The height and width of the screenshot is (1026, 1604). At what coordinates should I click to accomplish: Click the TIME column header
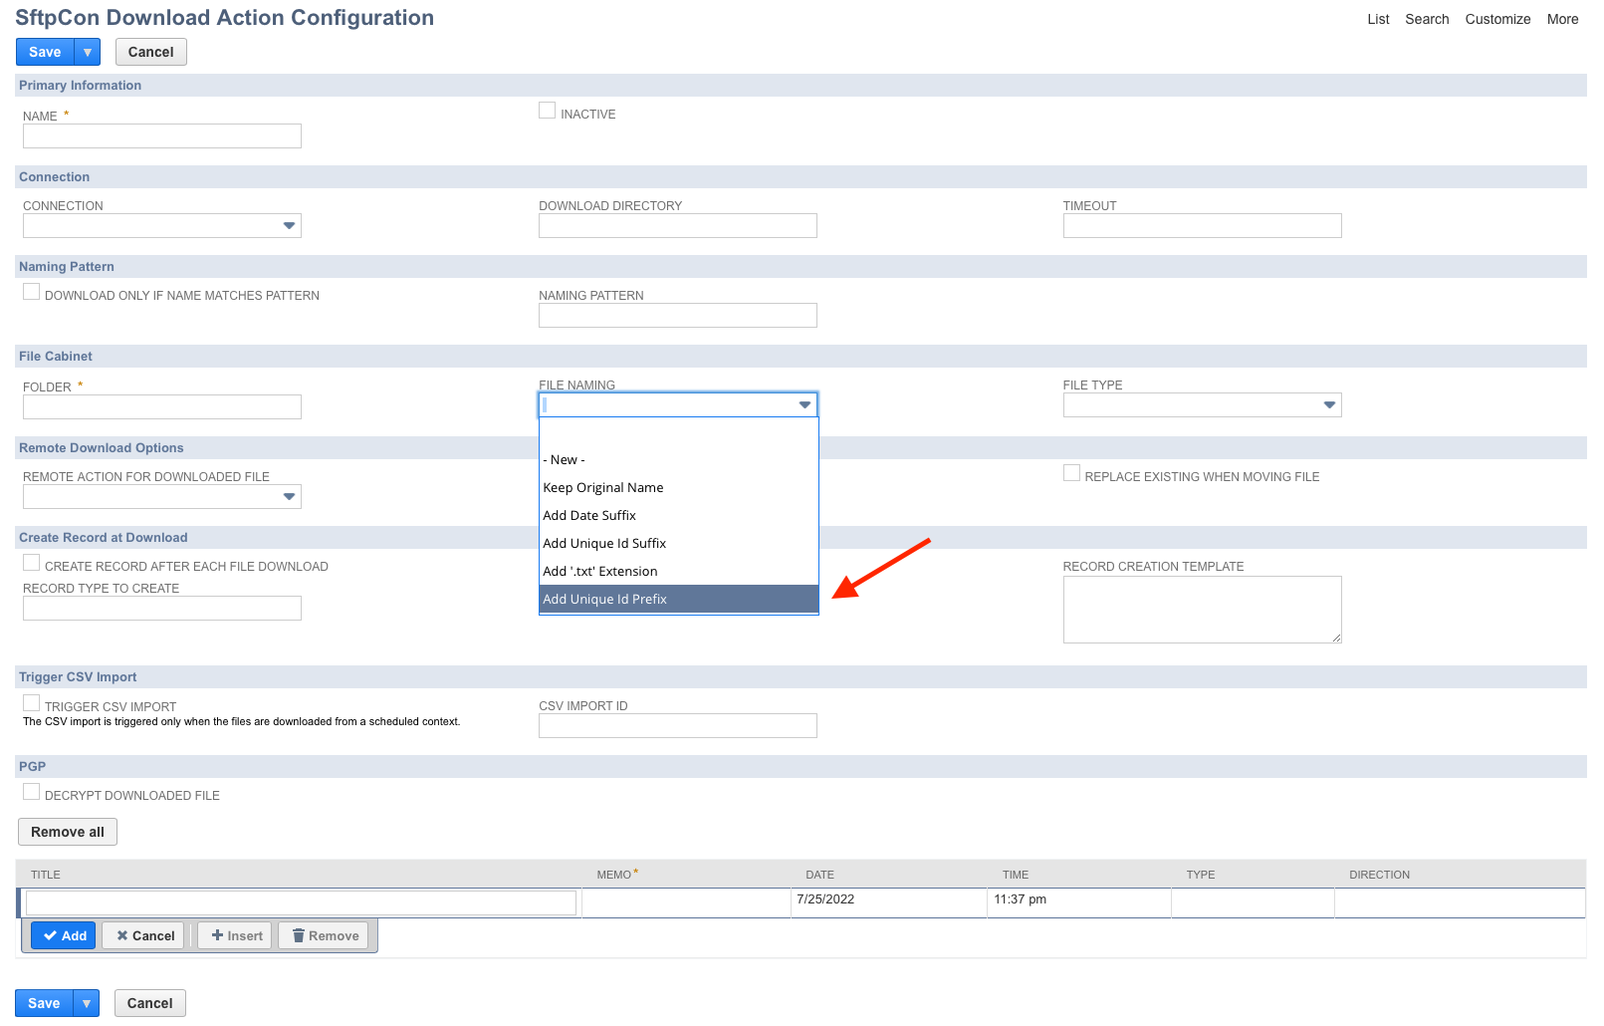tap(1016, 875)
